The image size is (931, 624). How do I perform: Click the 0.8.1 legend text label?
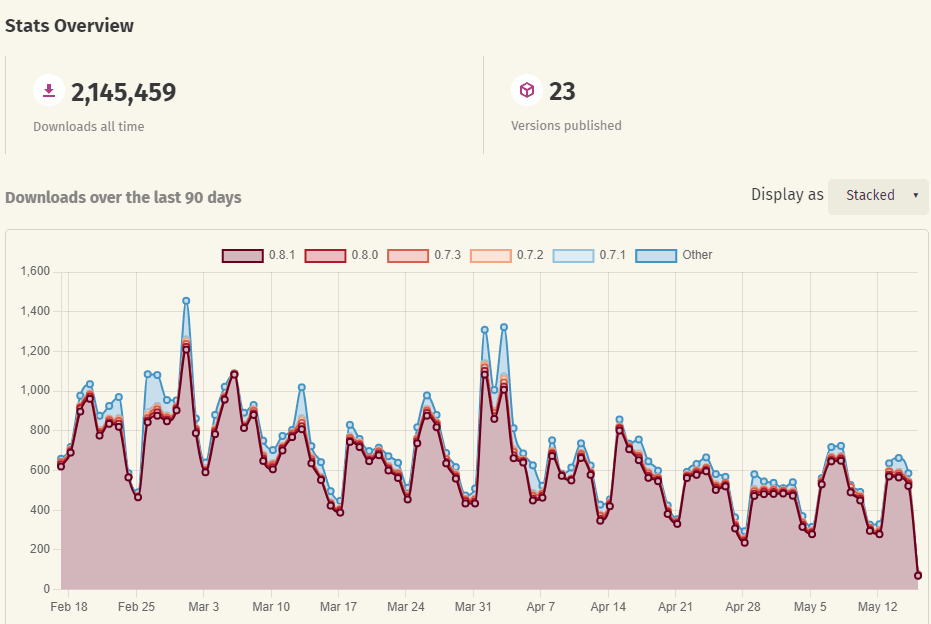point(281,255)
